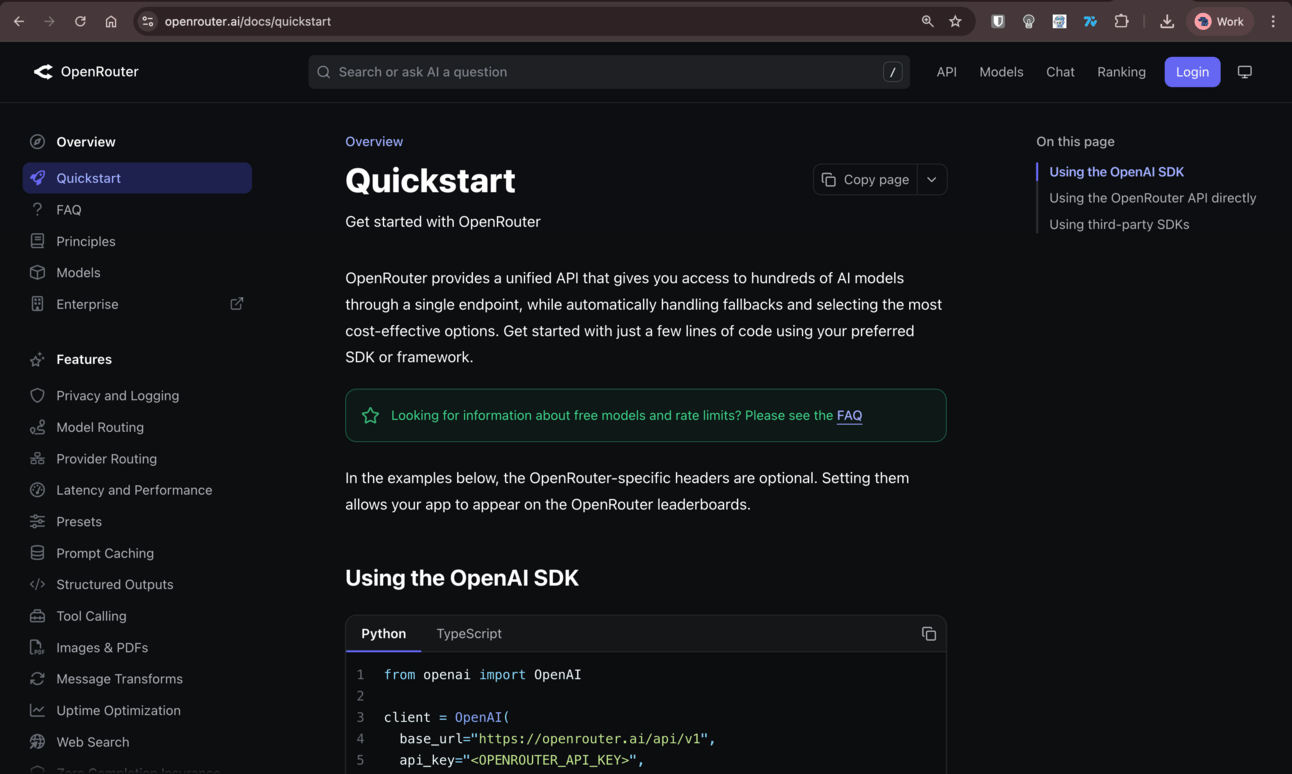Click the OpenRouter logo icon
This screenshot has height=774, width=1292.
pyautogui.click(x=43, y=72)
